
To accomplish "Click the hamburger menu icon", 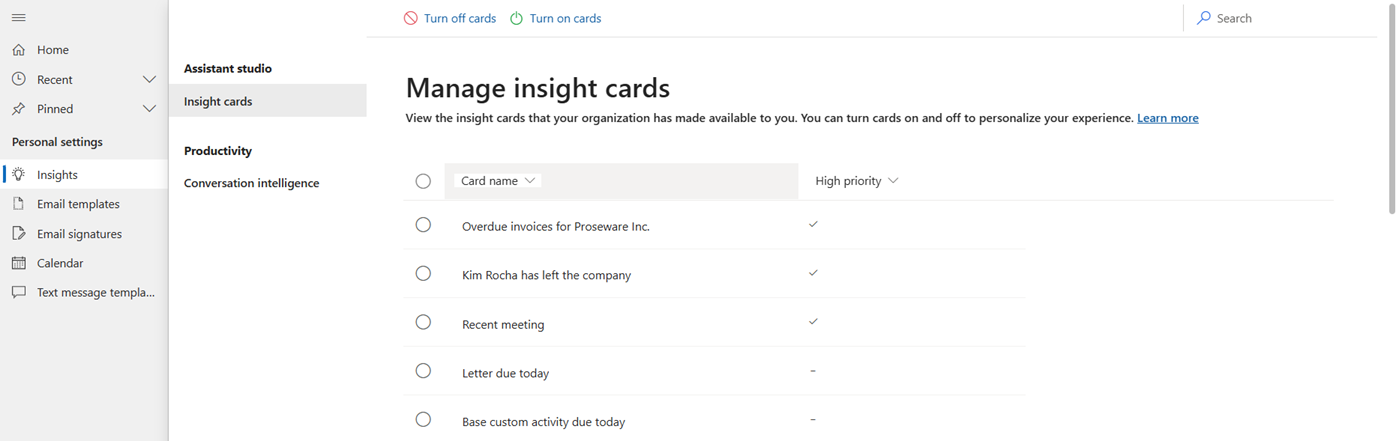I will click(x=19, y=18).
